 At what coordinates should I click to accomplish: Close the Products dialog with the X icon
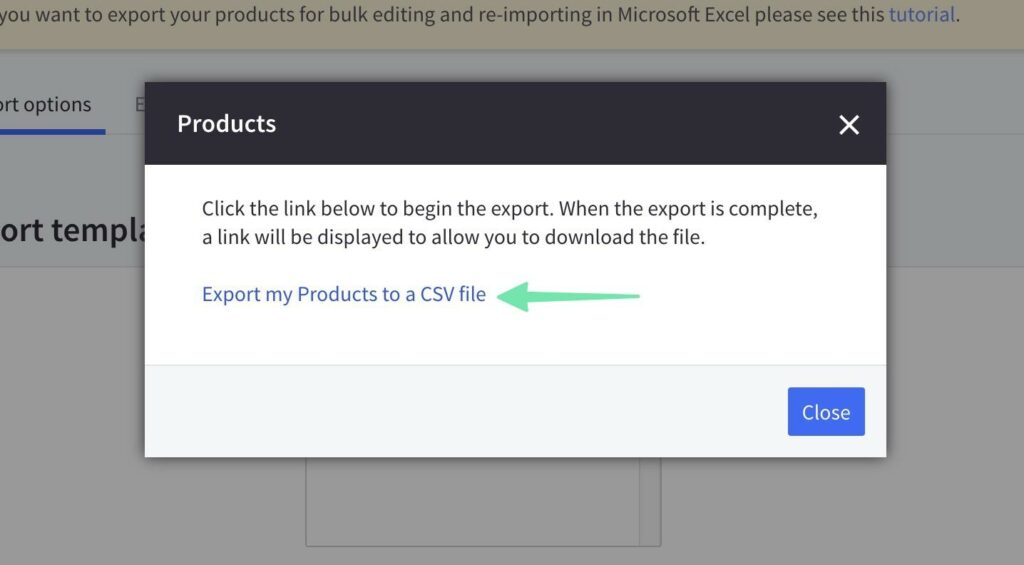849,125
